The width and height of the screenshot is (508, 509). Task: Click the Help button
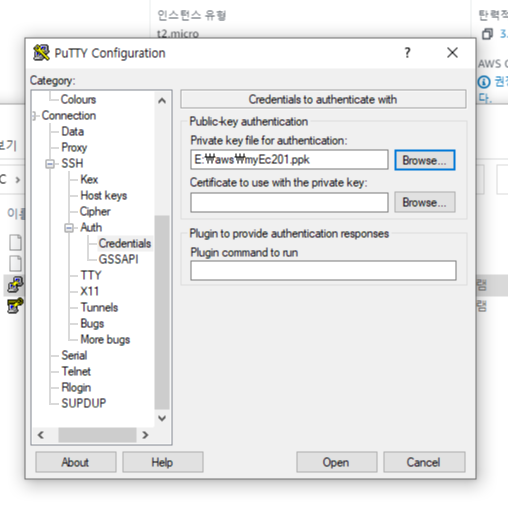(163, 462)
